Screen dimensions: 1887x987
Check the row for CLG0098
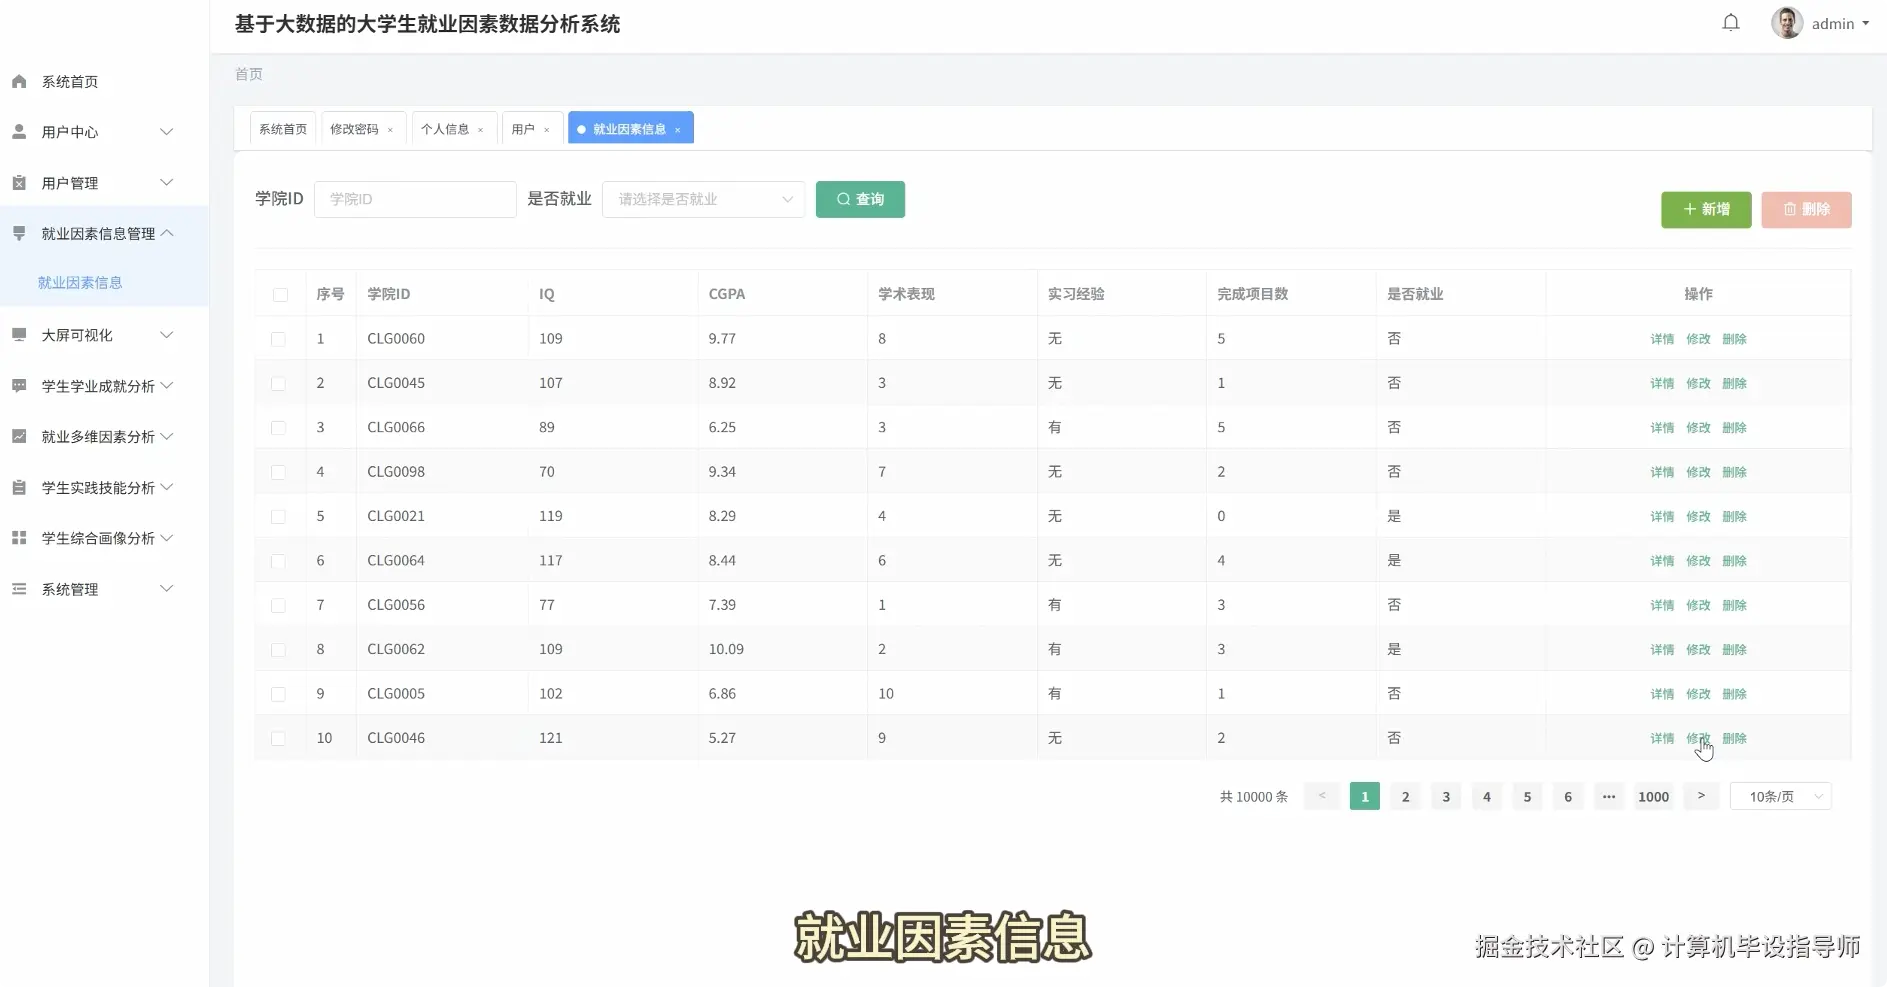pyautogui.click(x=278, y=472)
